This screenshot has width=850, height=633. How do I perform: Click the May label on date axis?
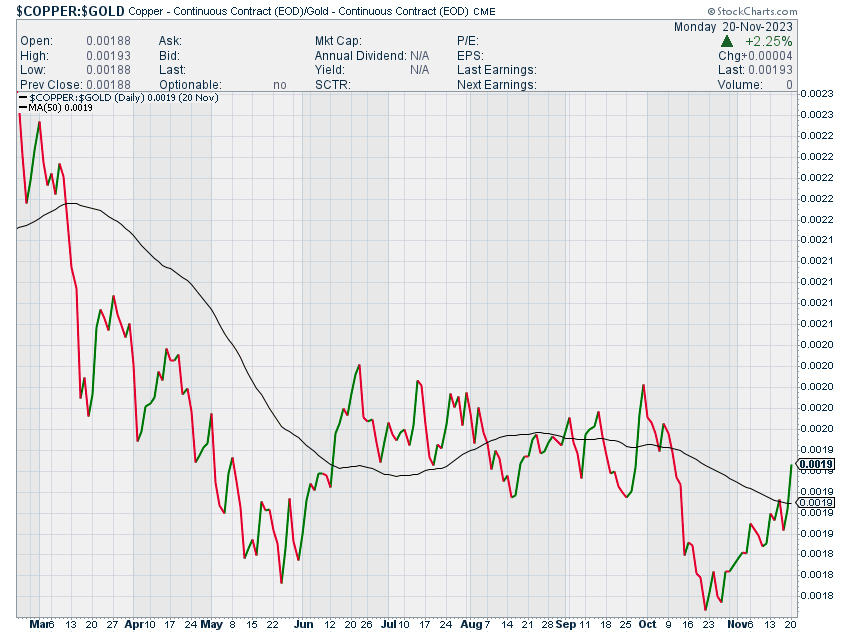point(211,624)
